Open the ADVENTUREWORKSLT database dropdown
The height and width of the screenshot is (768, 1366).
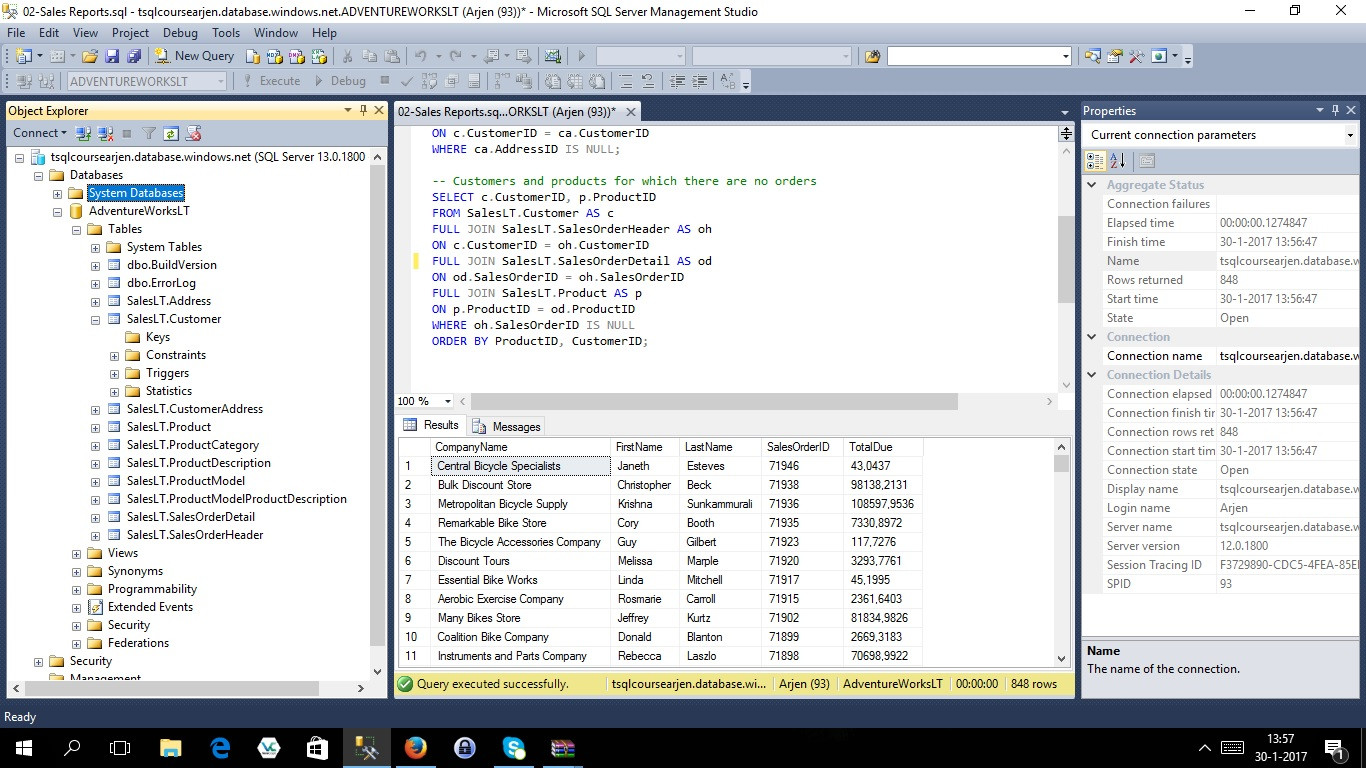point(220,81)
